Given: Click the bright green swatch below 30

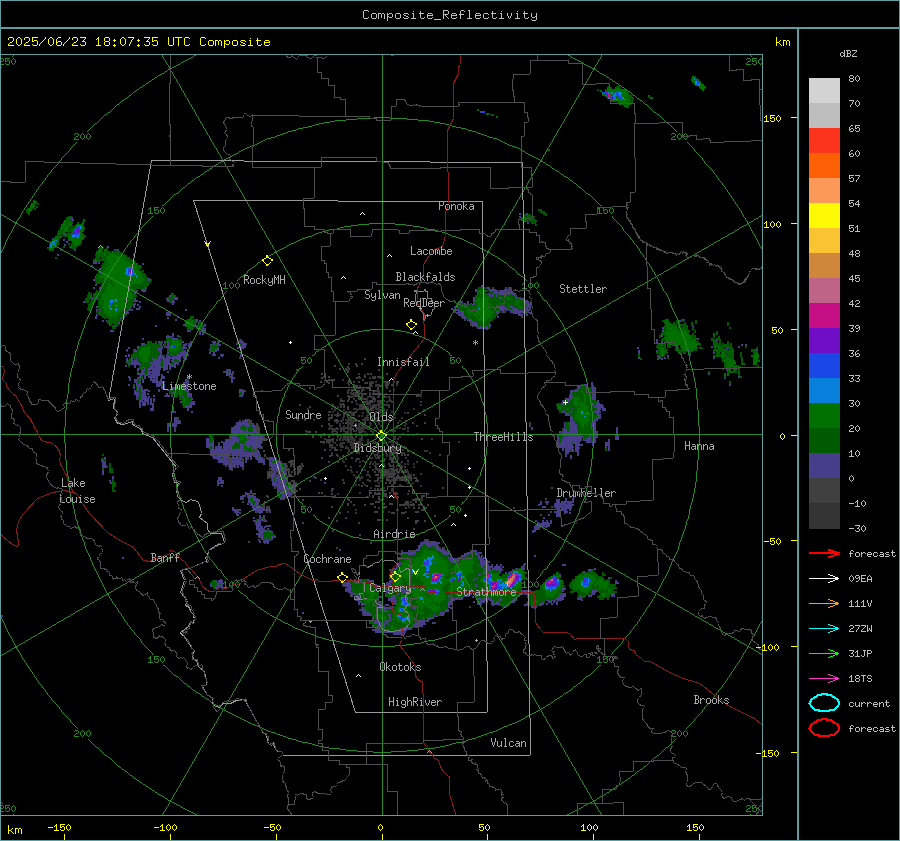Looking at the screenshot, I should (x=824, y=416).
